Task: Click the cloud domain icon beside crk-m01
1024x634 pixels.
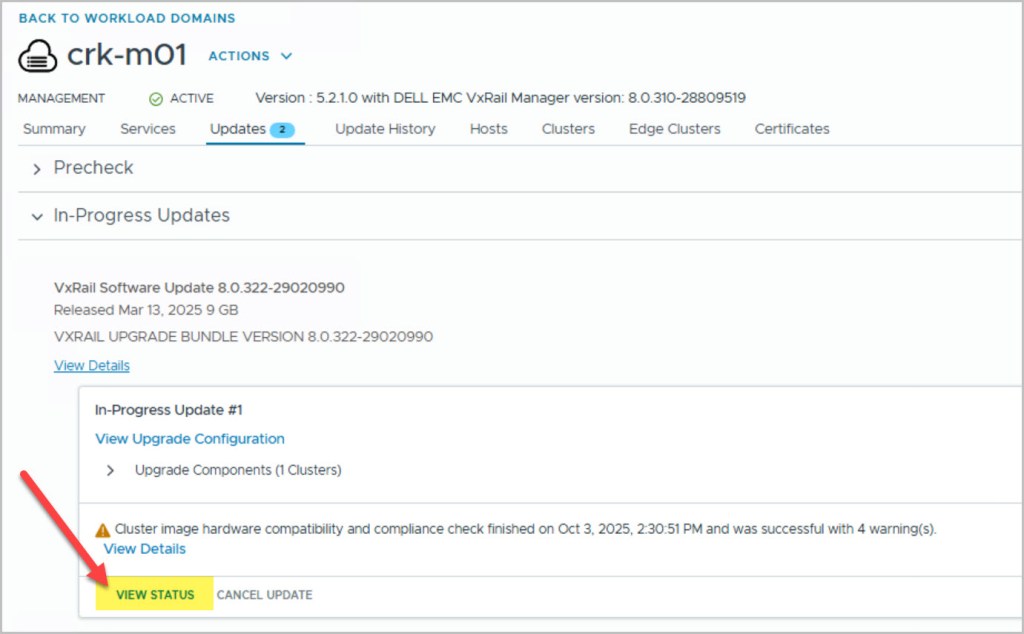Action: point(38,55)
